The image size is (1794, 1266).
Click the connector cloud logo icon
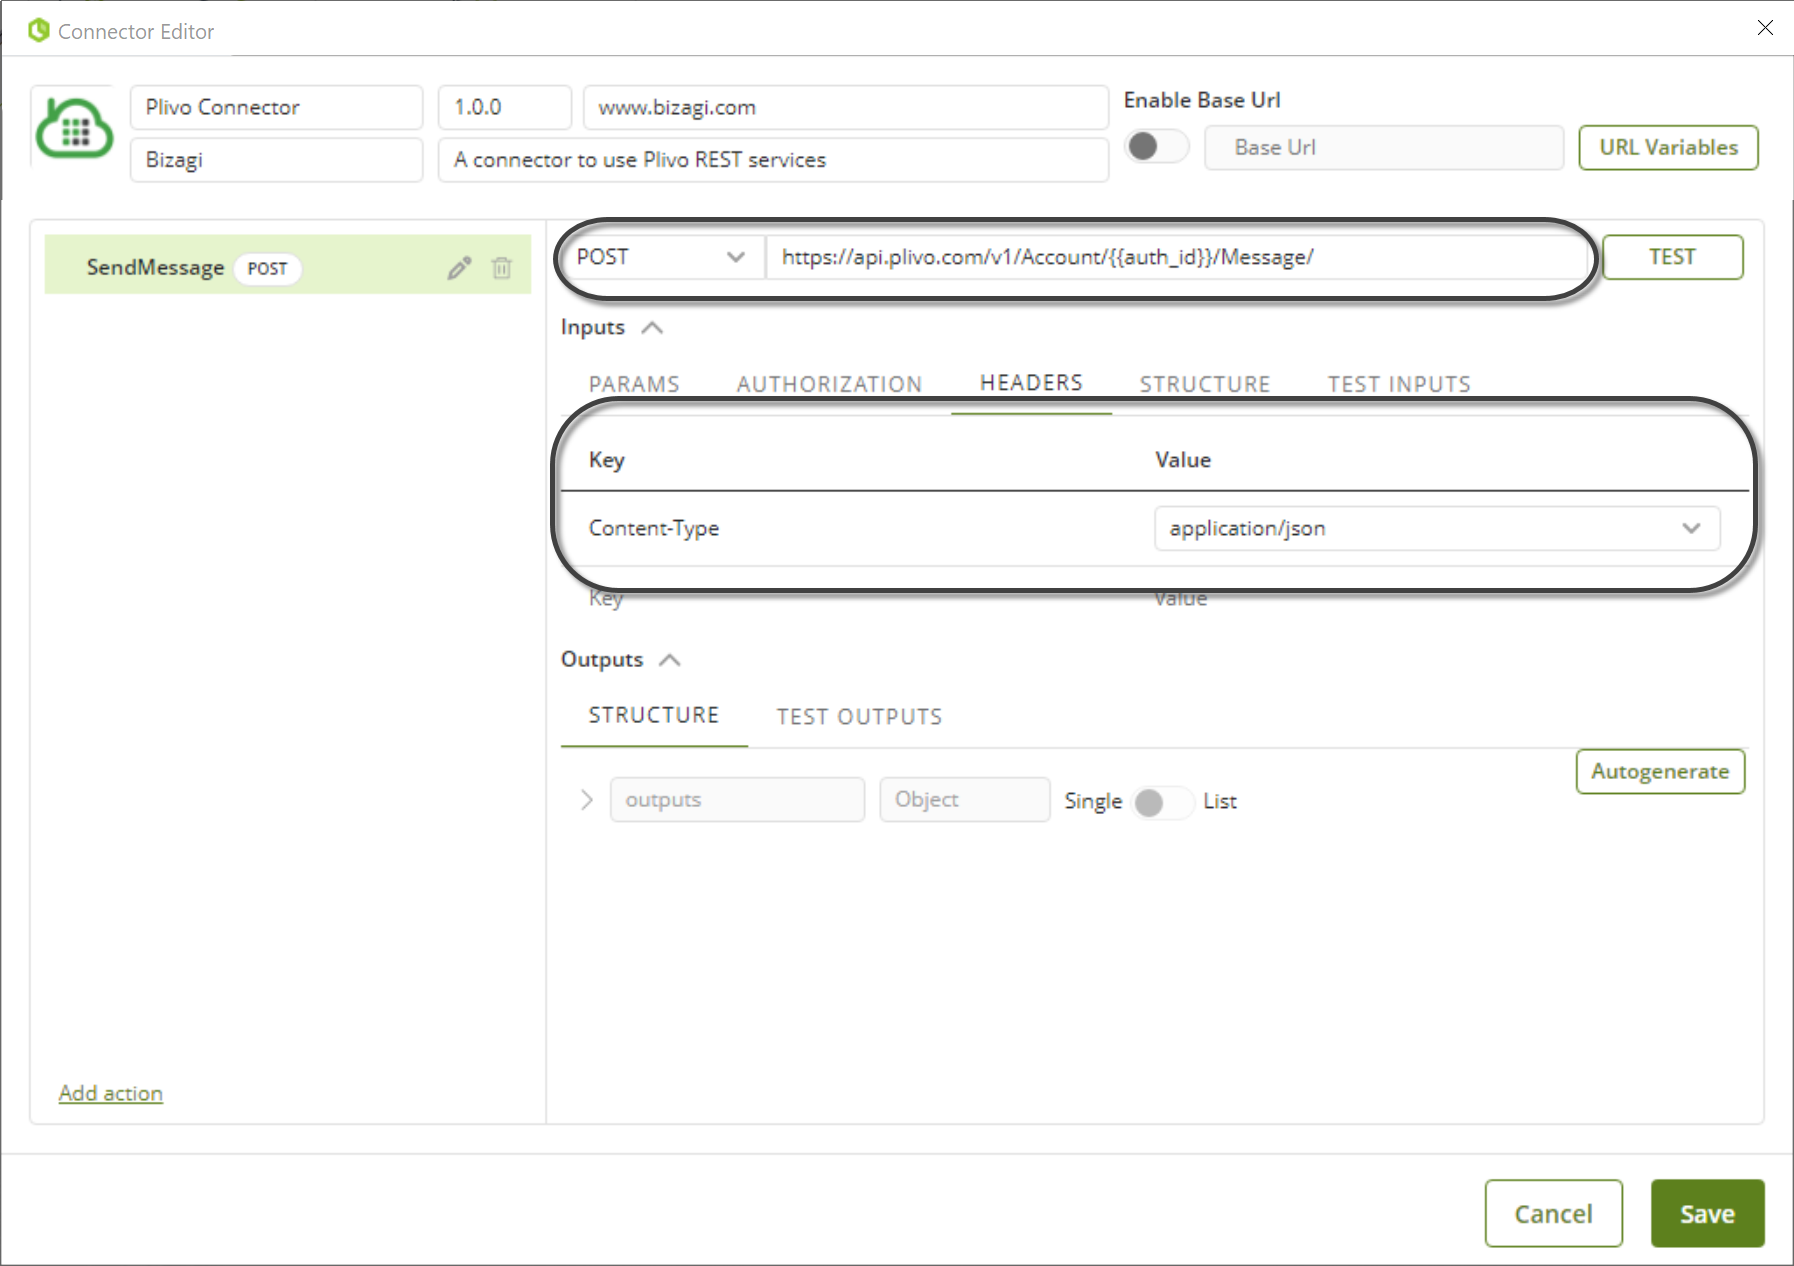point(75,130)
